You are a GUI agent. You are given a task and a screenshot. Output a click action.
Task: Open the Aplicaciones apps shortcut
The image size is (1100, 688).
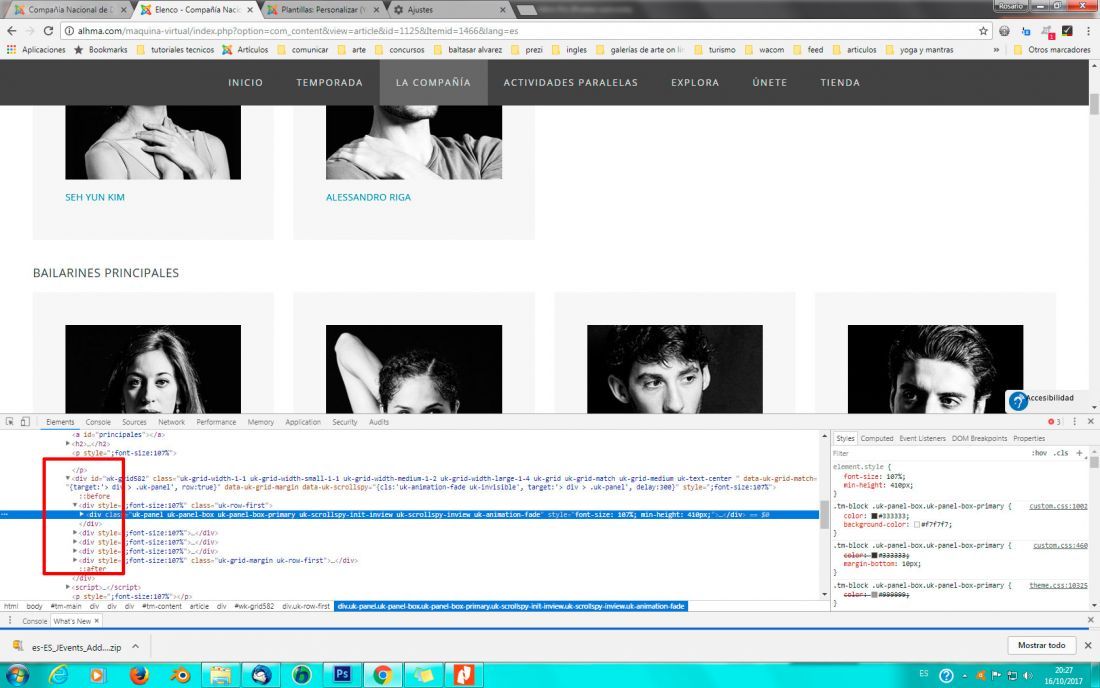(36, 50)
